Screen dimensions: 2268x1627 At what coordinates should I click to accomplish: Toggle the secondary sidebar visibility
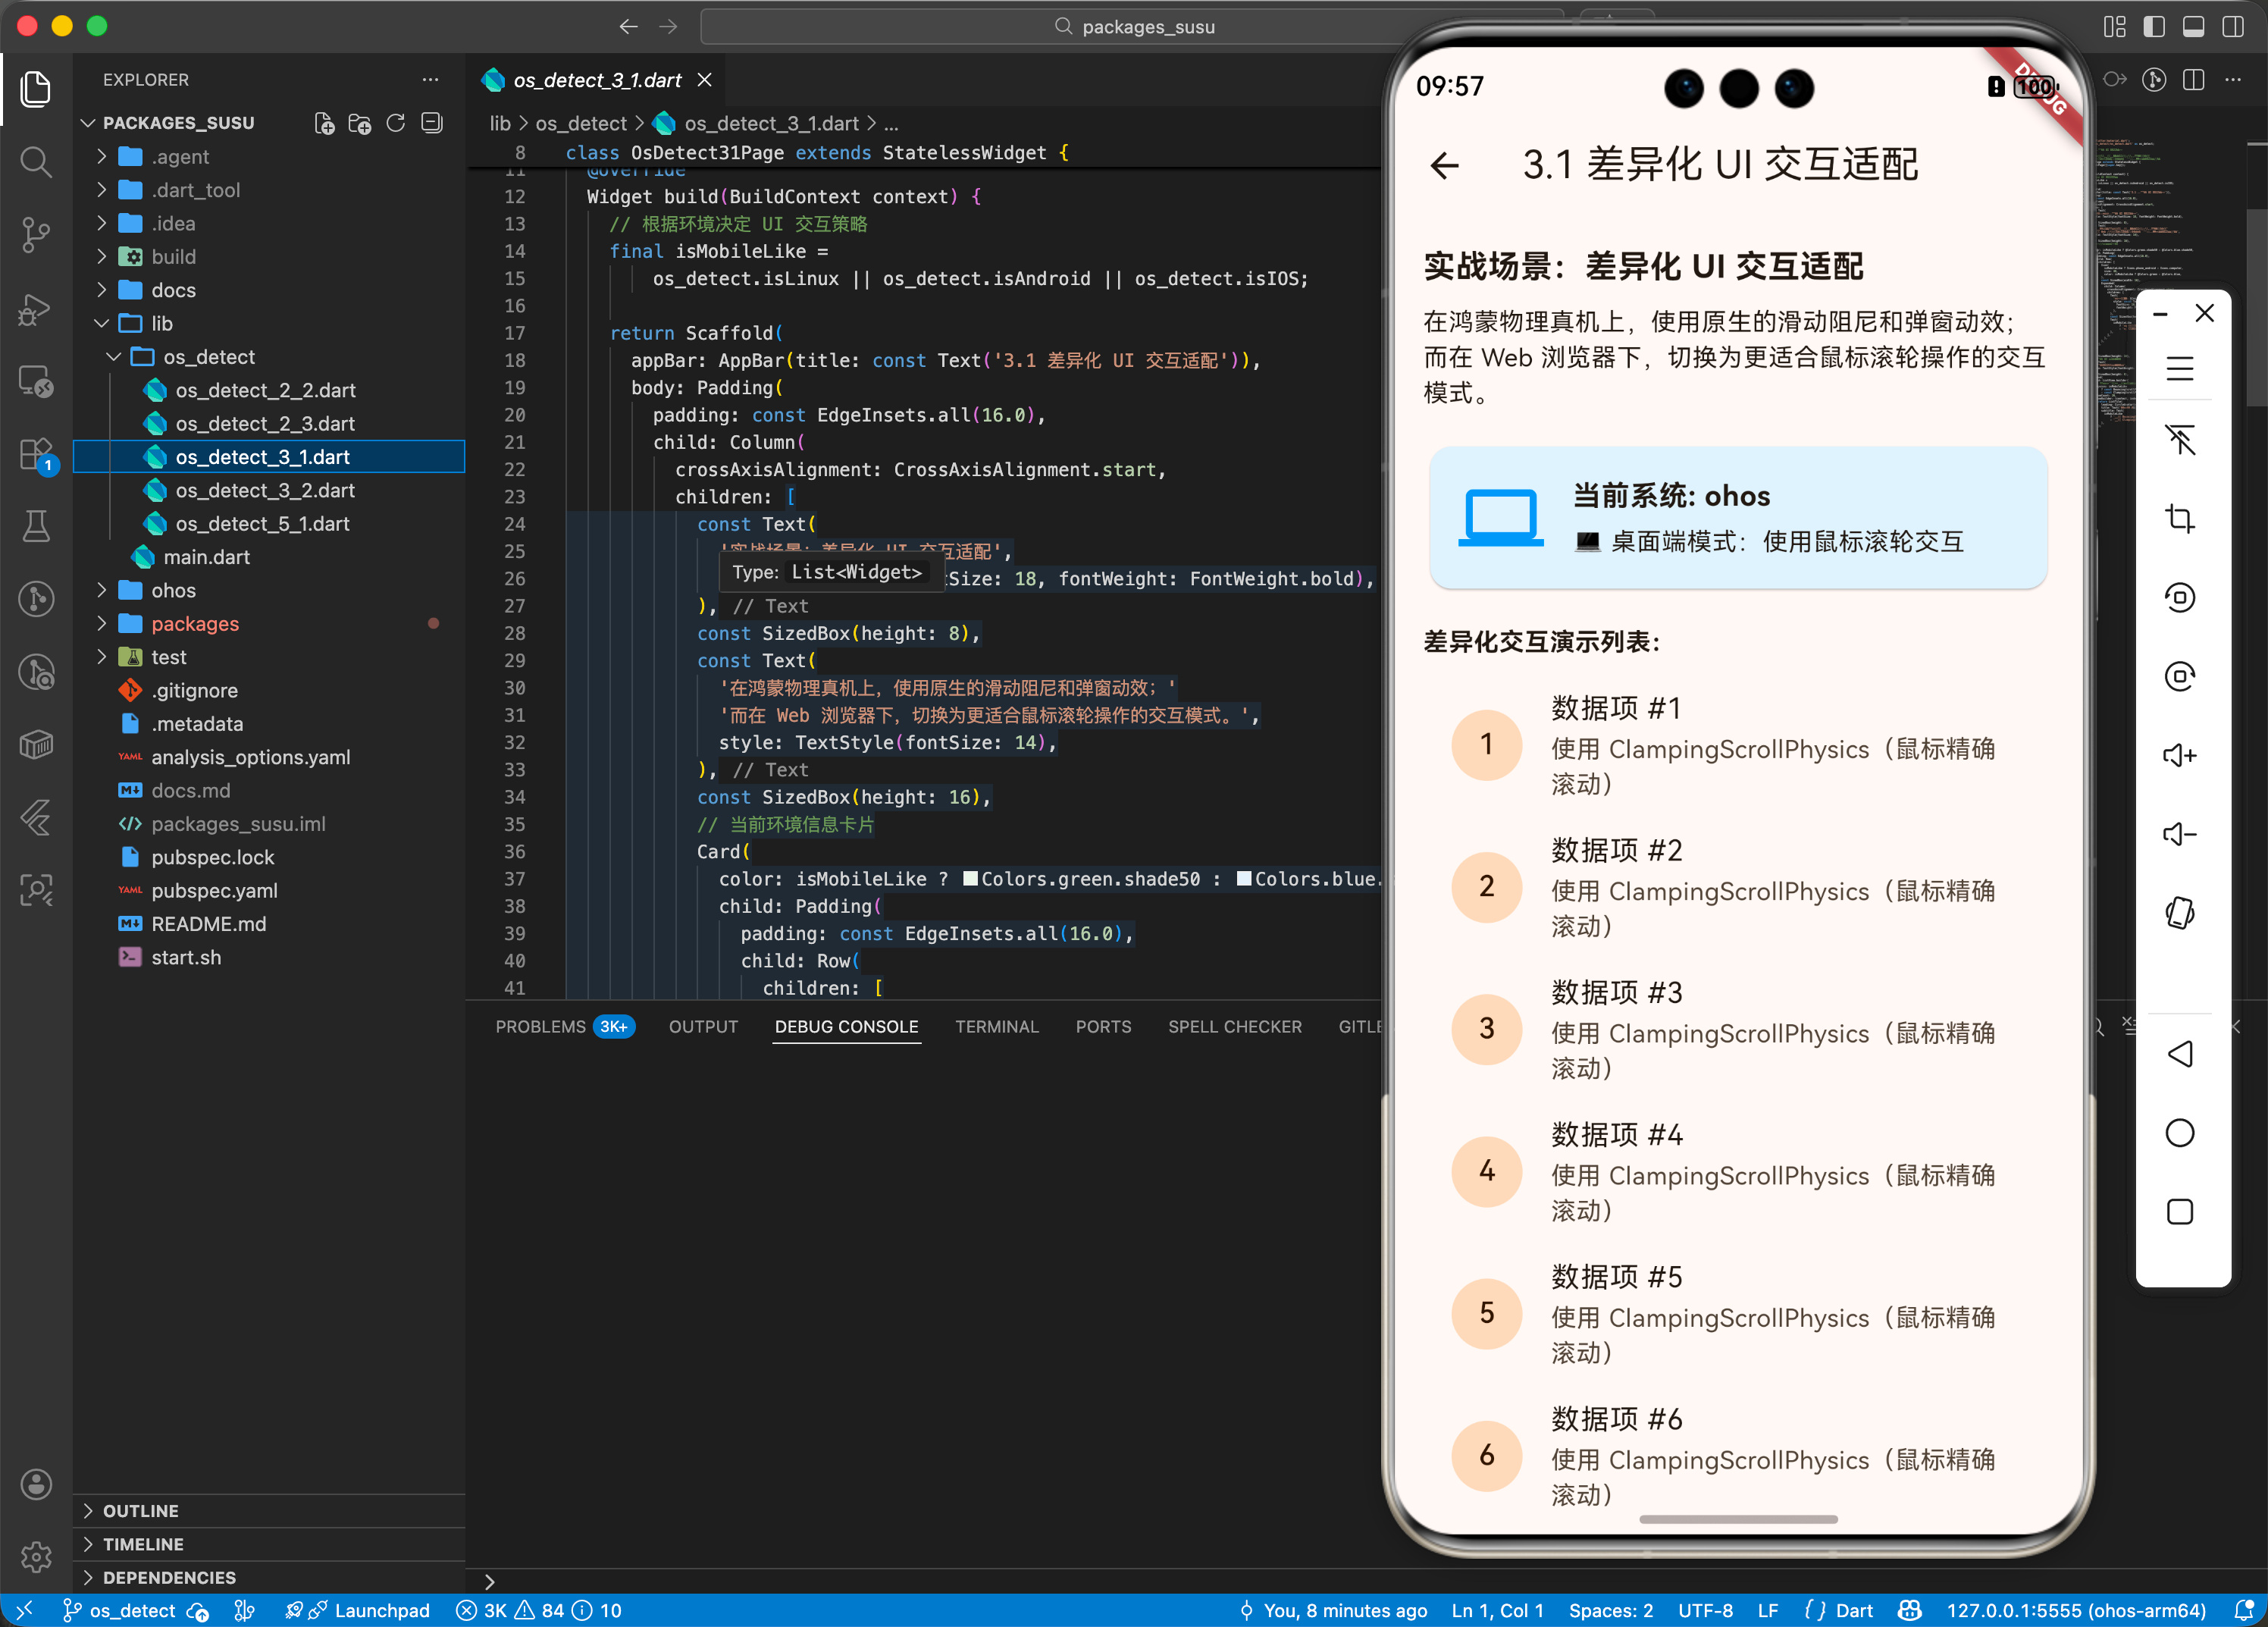tap(2235, 27)
